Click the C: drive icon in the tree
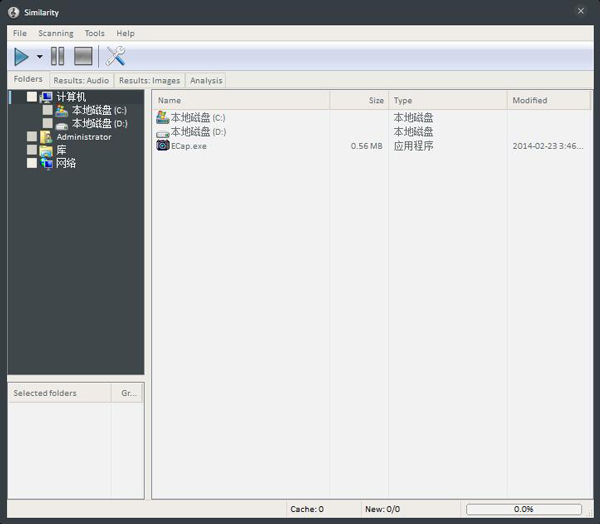The height and width of the screenshot is (524, 600). coord(62,110)
